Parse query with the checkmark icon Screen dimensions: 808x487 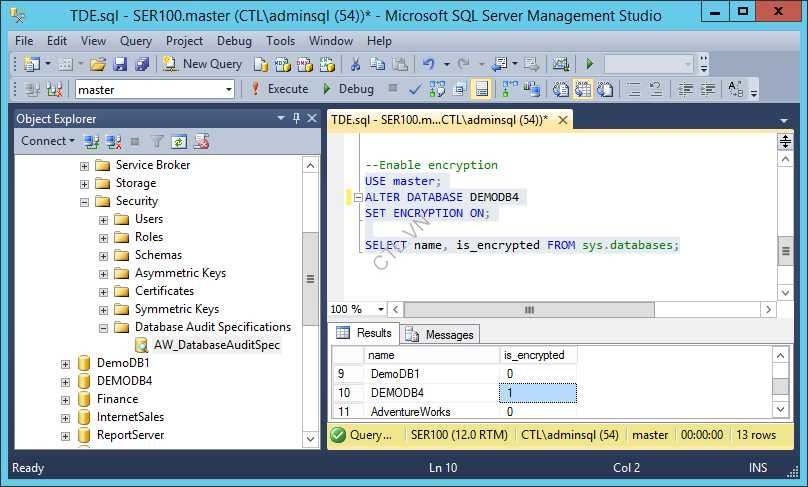coord(414,90)
